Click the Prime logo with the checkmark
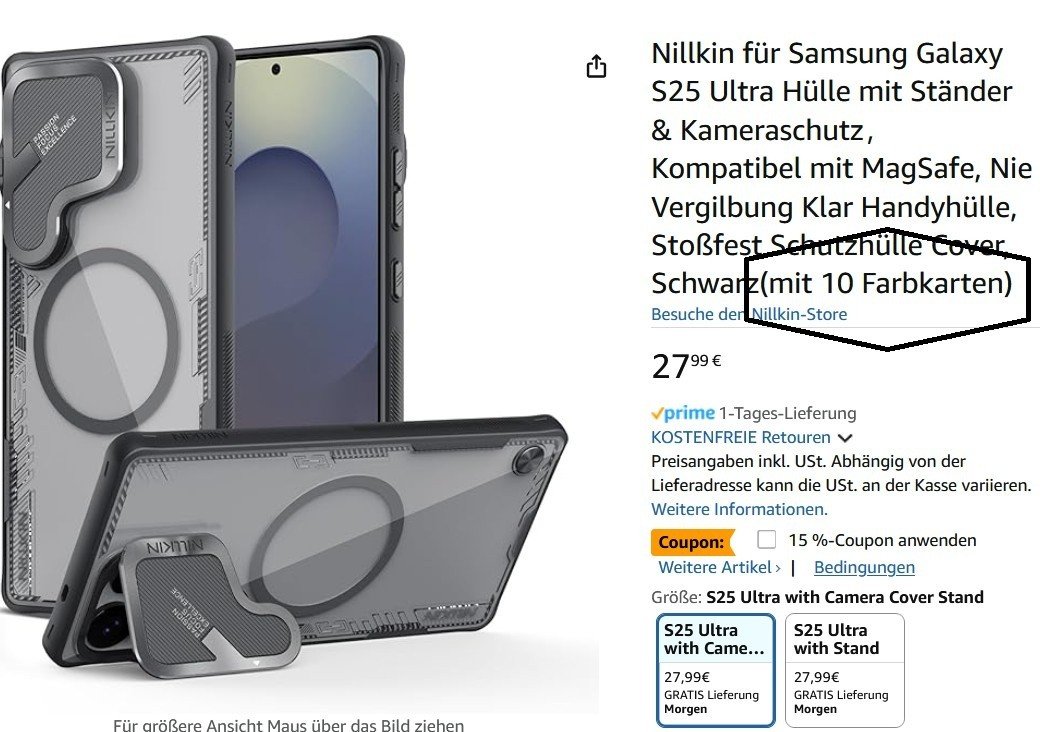 coord(682,413)
